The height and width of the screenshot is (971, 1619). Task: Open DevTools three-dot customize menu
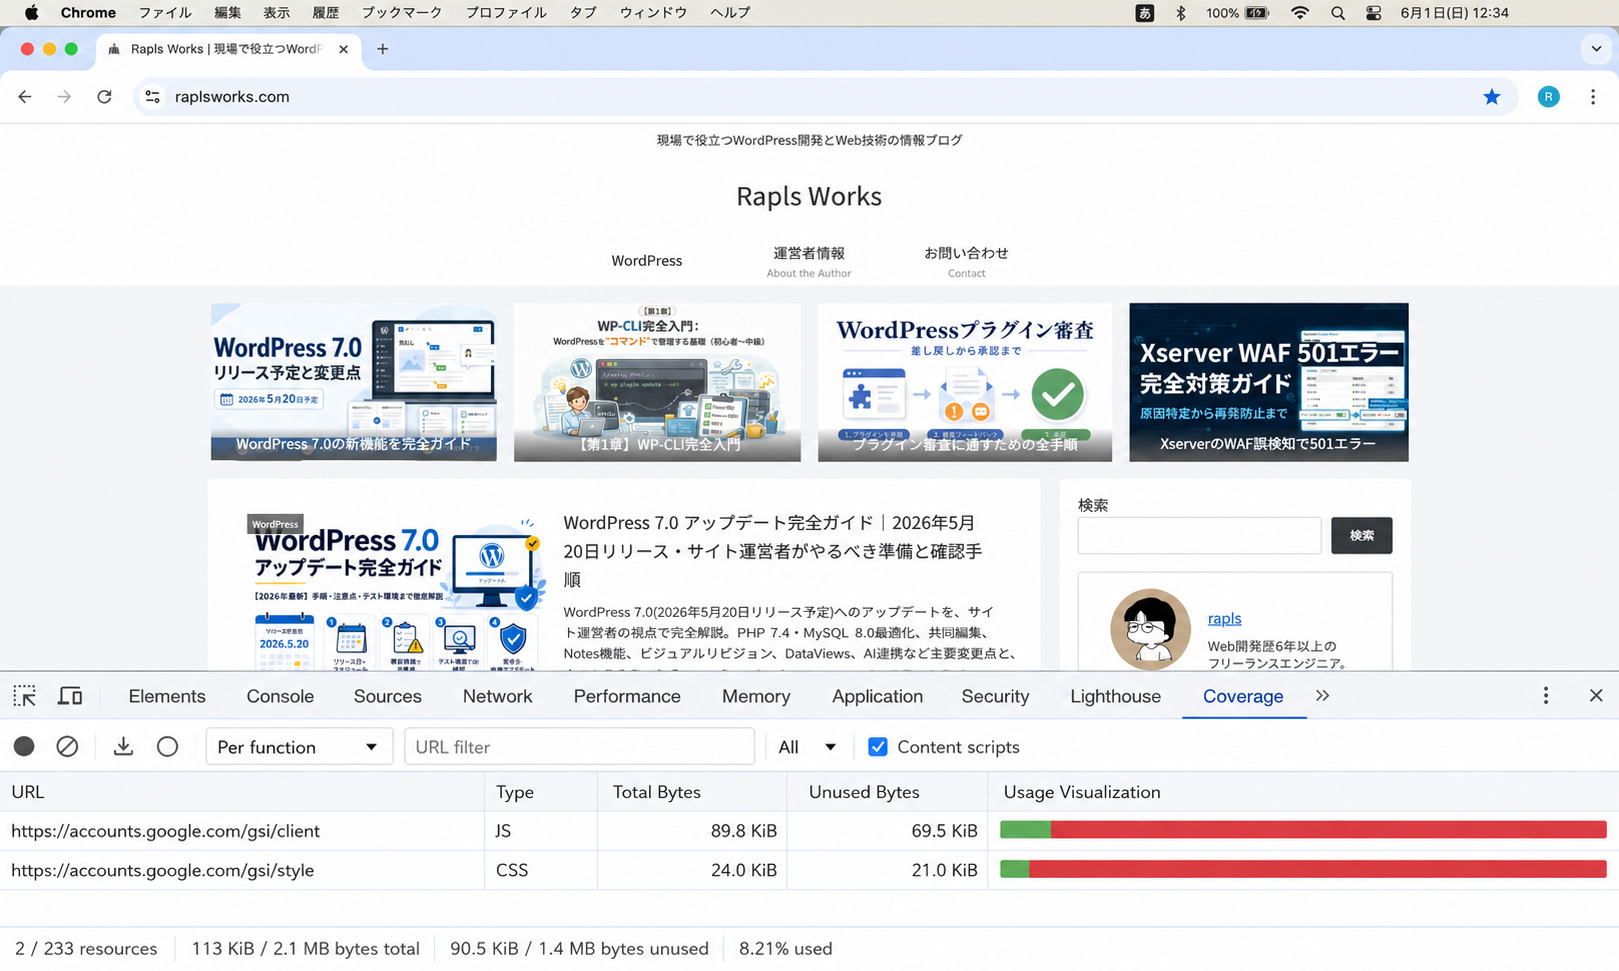(x=1545, y=696)
